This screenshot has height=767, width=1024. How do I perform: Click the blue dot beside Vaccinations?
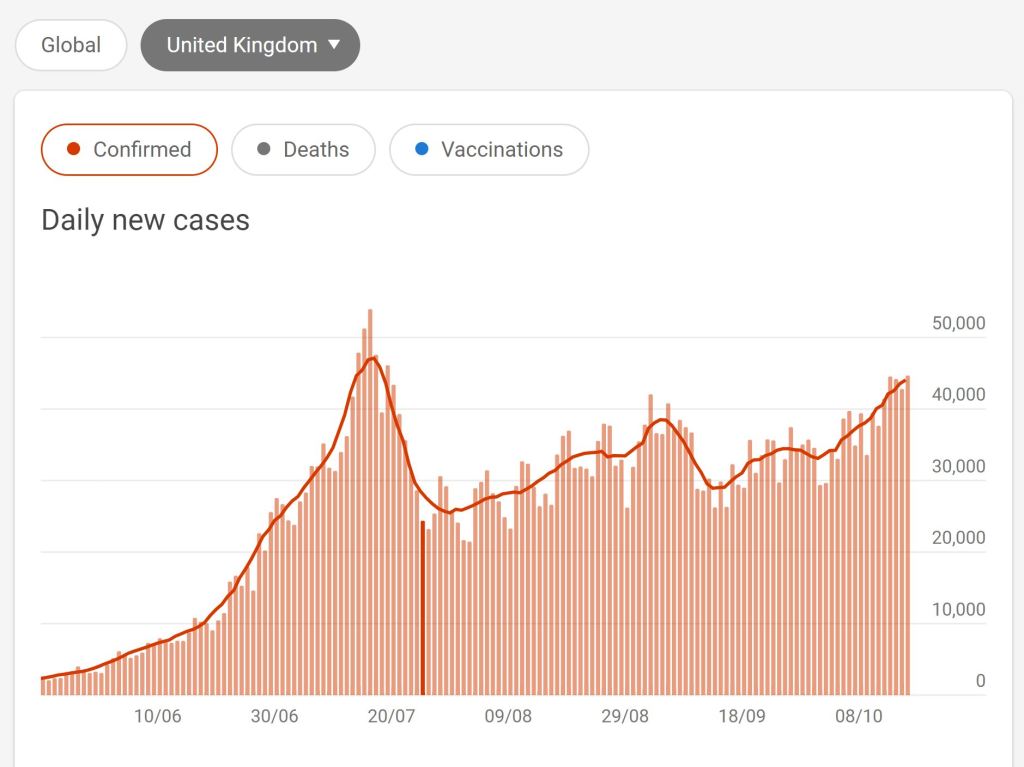pos(421,150)
